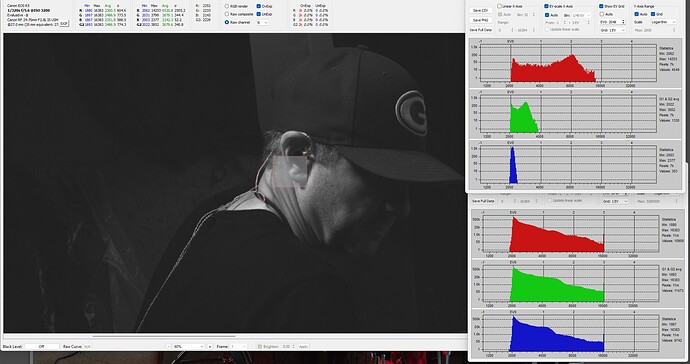
Task: Click the Save CSV button
Action: point(481,10)
